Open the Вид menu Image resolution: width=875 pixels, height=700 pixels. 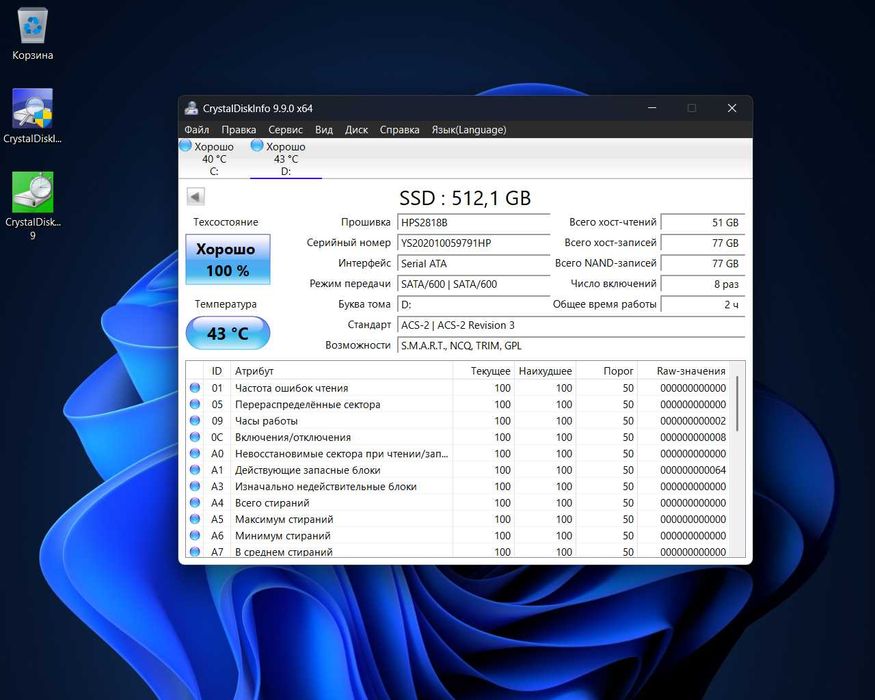324,130
